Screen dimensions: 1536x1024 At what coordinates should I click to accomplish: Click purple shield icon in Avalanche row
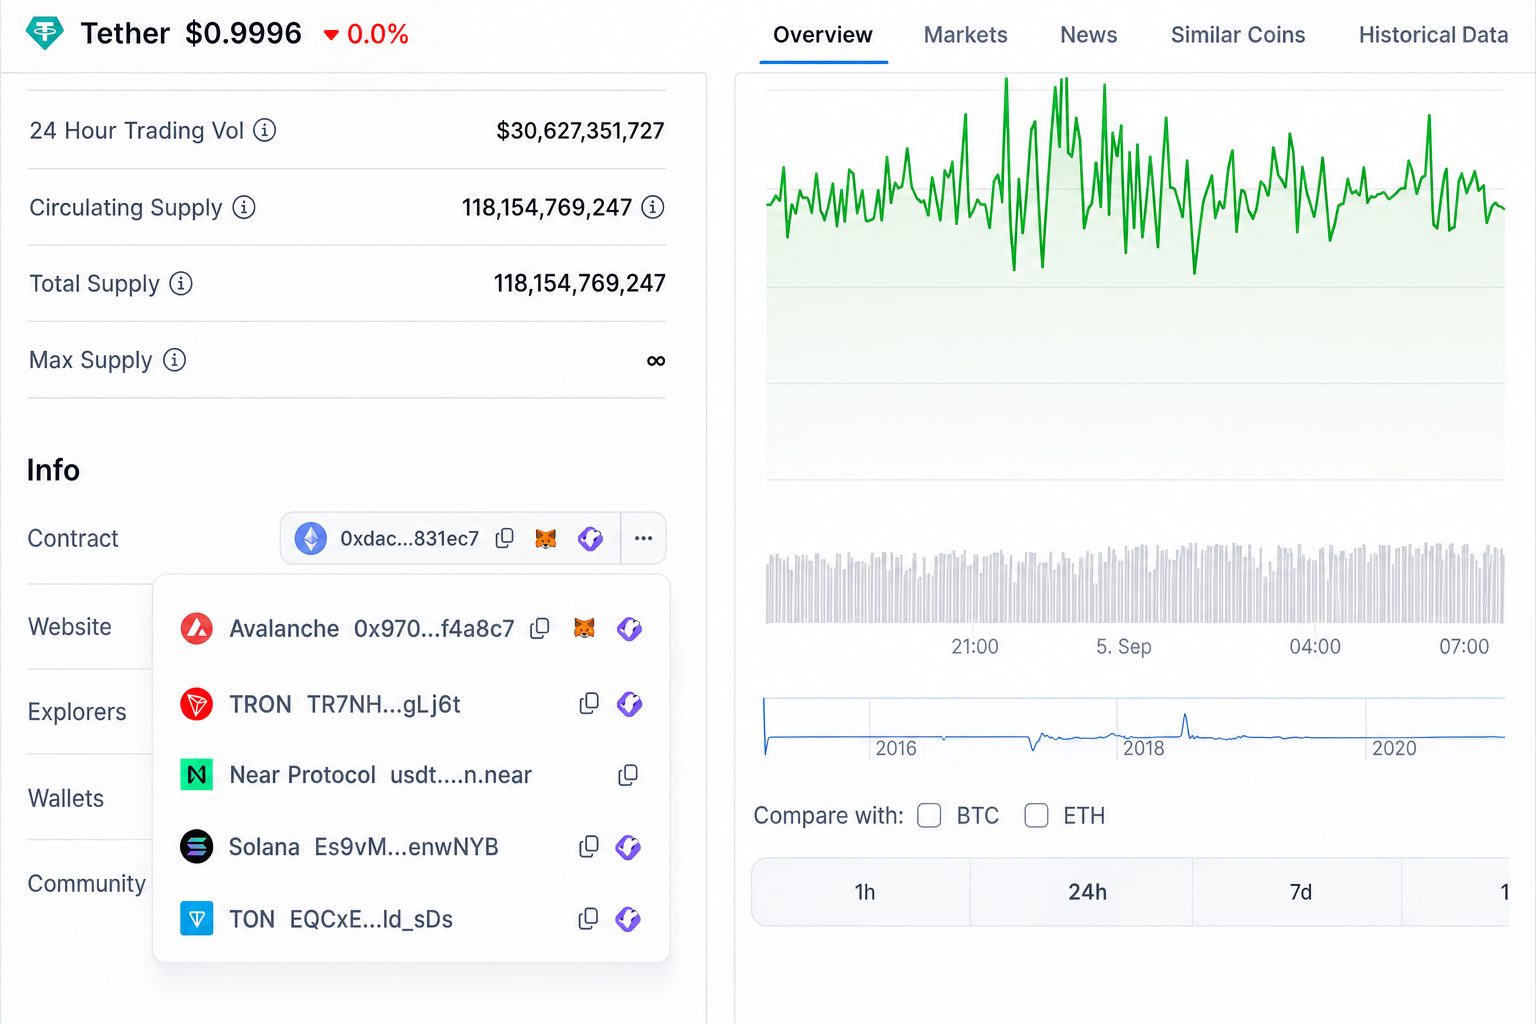[x=629, y=628]
